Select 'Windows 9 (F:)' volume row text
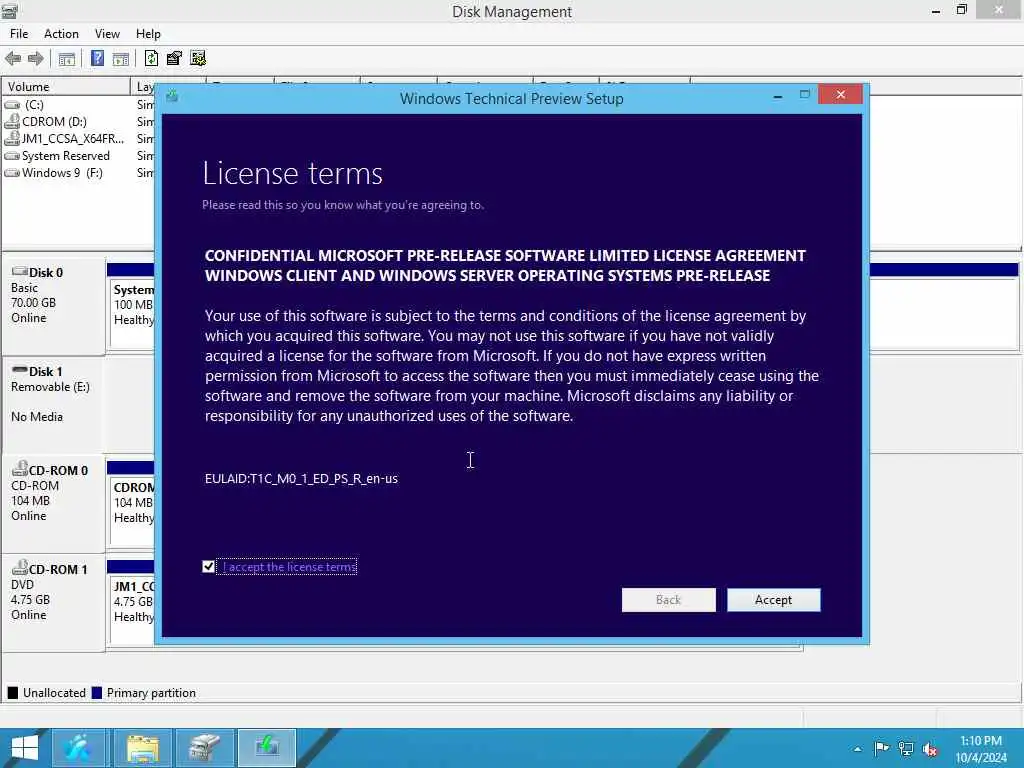1024x768 pixels. click(62, 173)
